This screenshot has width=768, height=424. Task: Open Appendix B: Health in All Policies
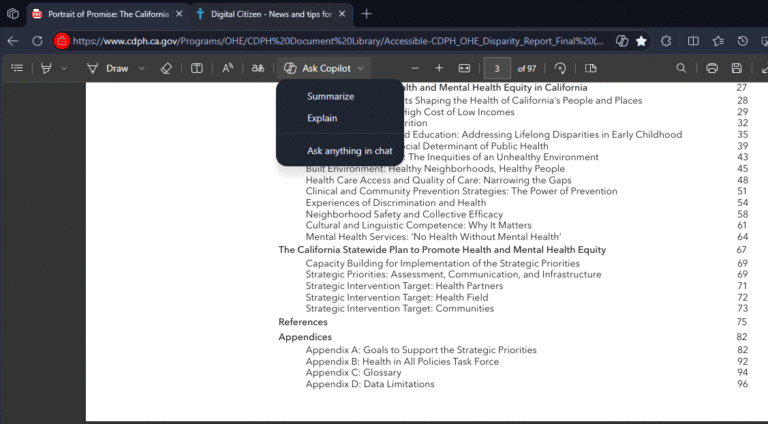(x=402, y=361)
